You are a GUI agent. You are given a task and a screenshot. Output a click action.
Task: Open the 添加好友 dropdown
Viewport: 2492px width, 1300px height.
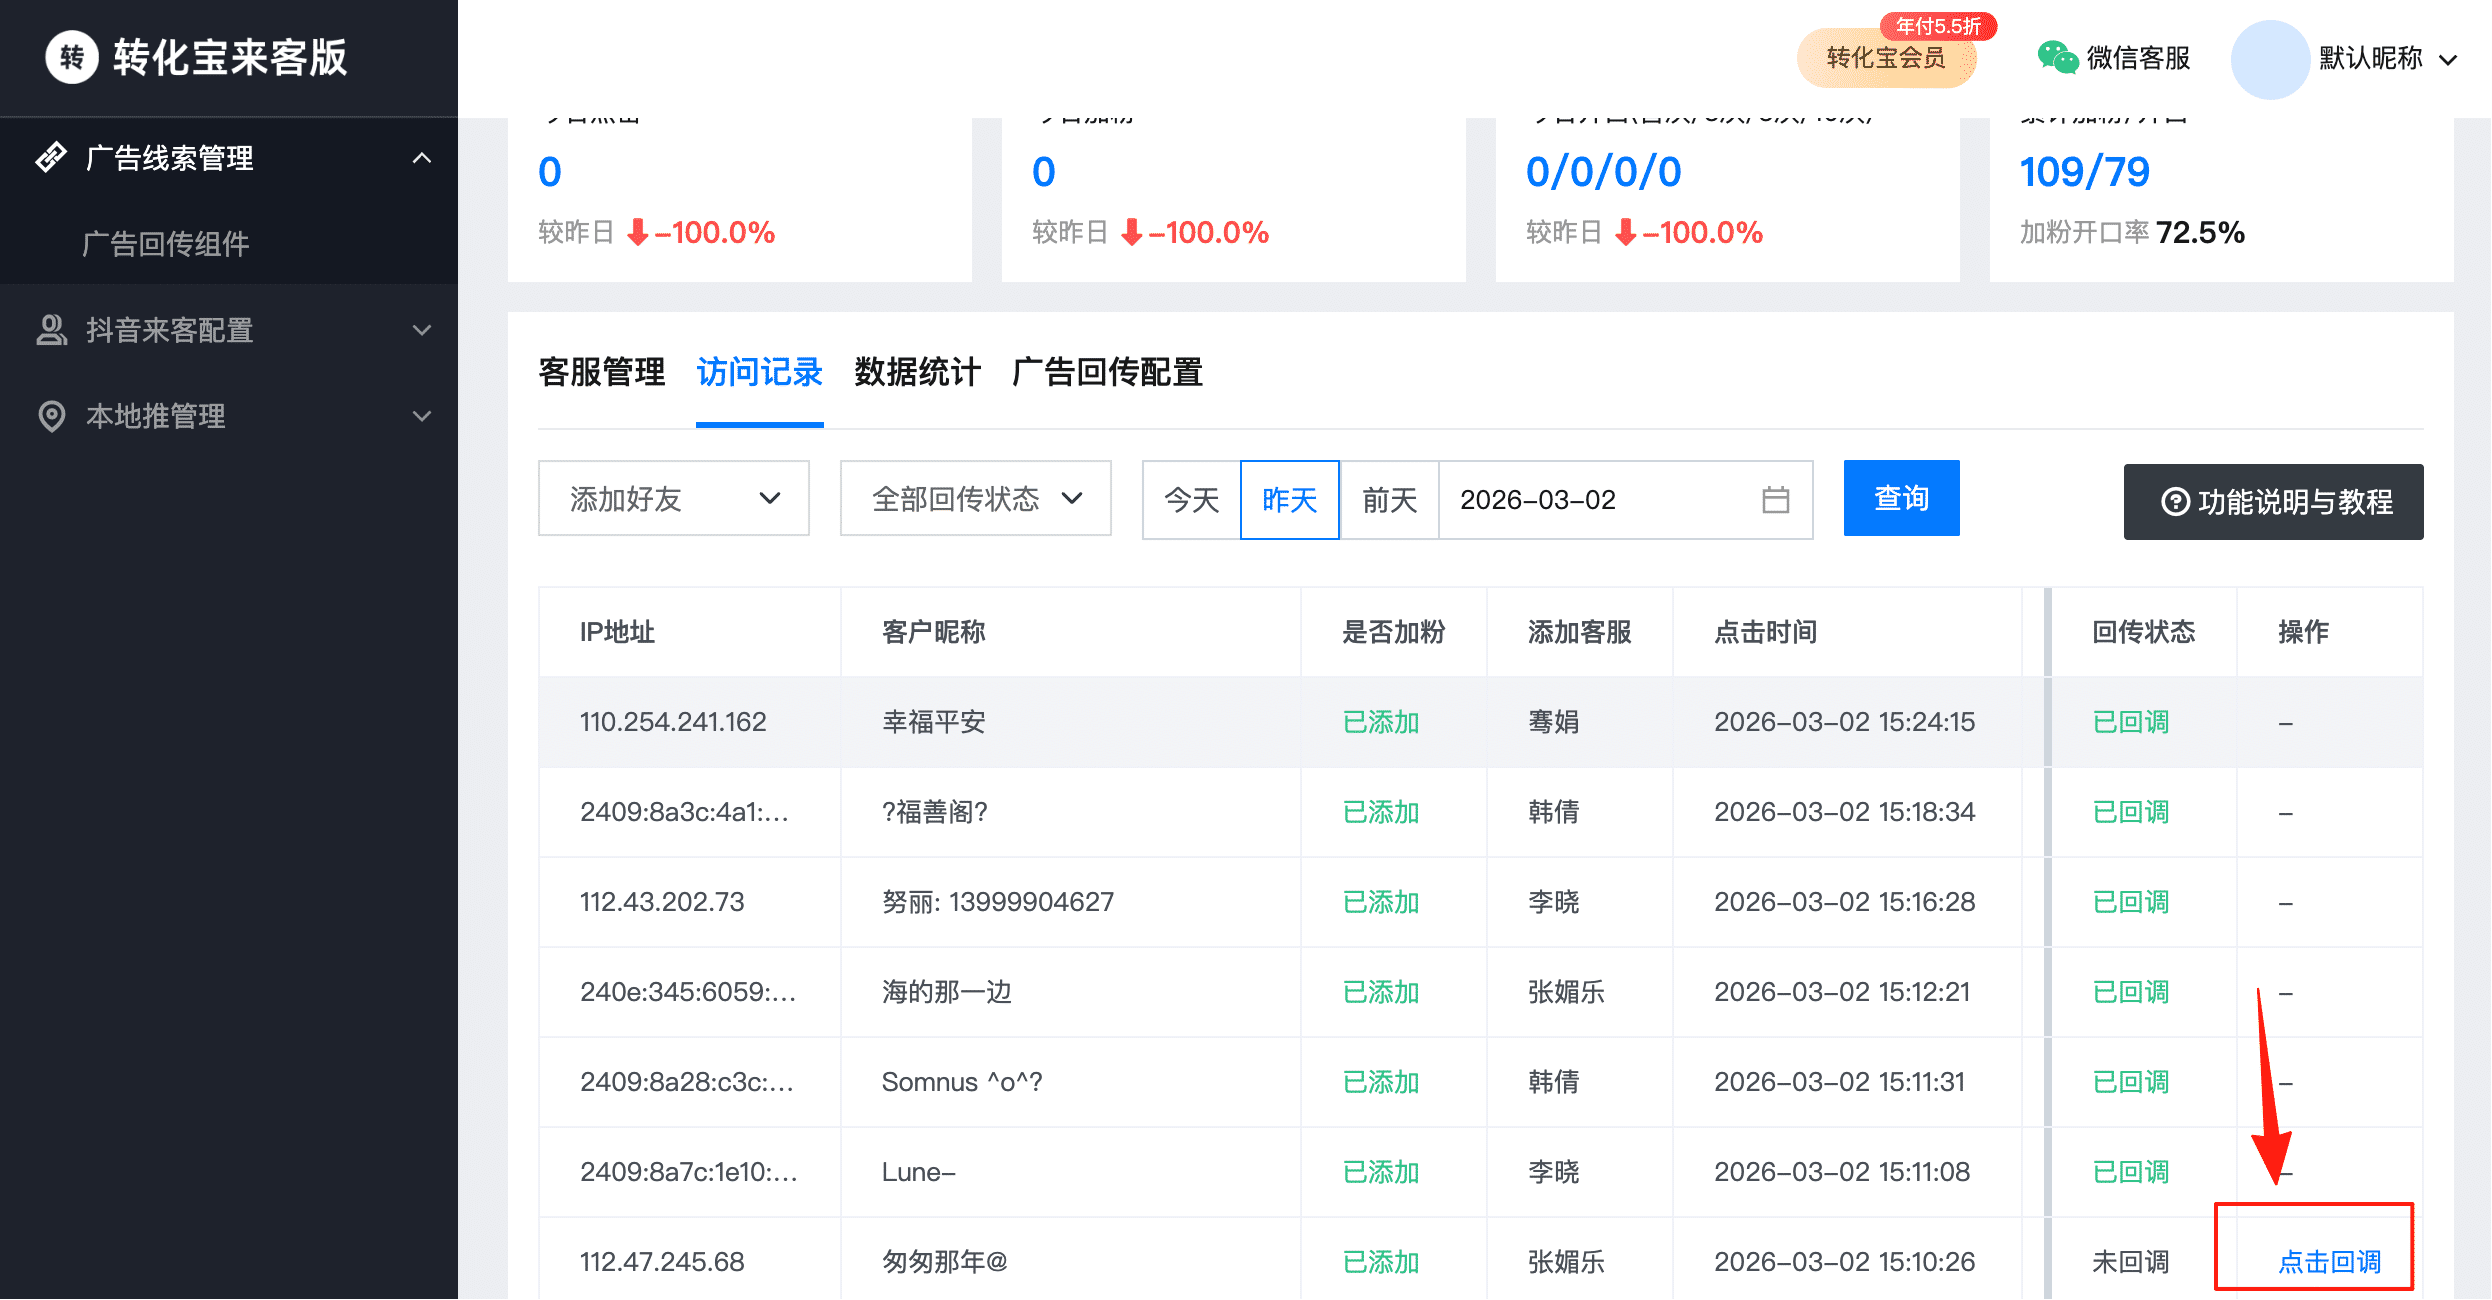673,499
